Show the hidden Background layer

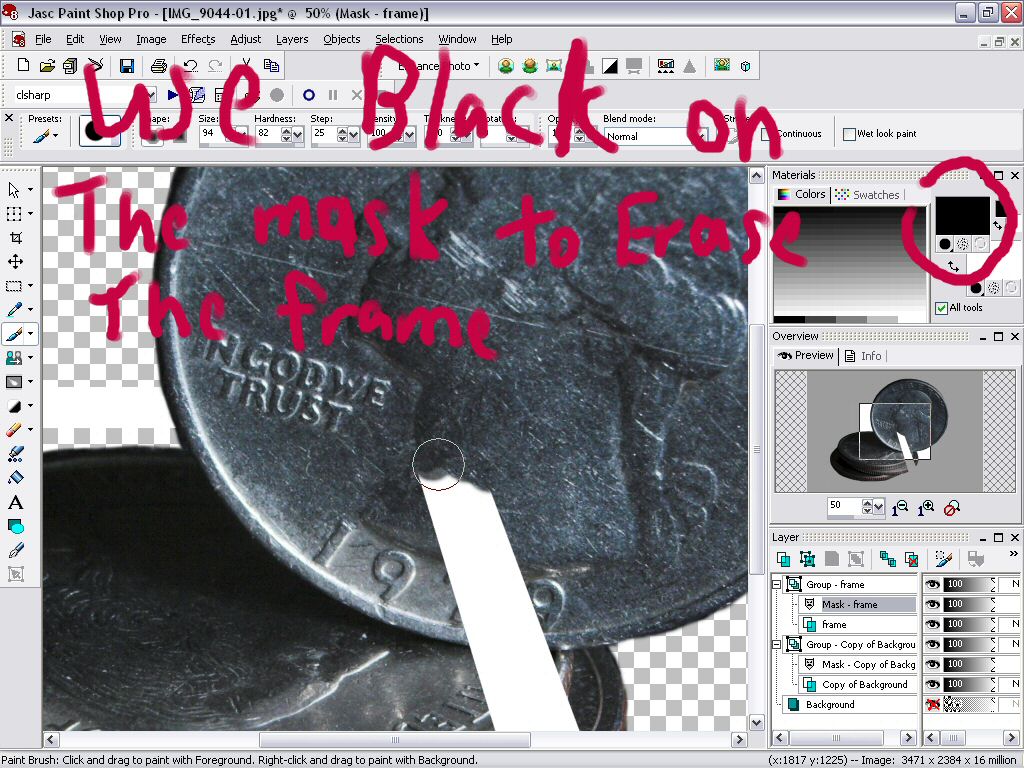point(933,704)
